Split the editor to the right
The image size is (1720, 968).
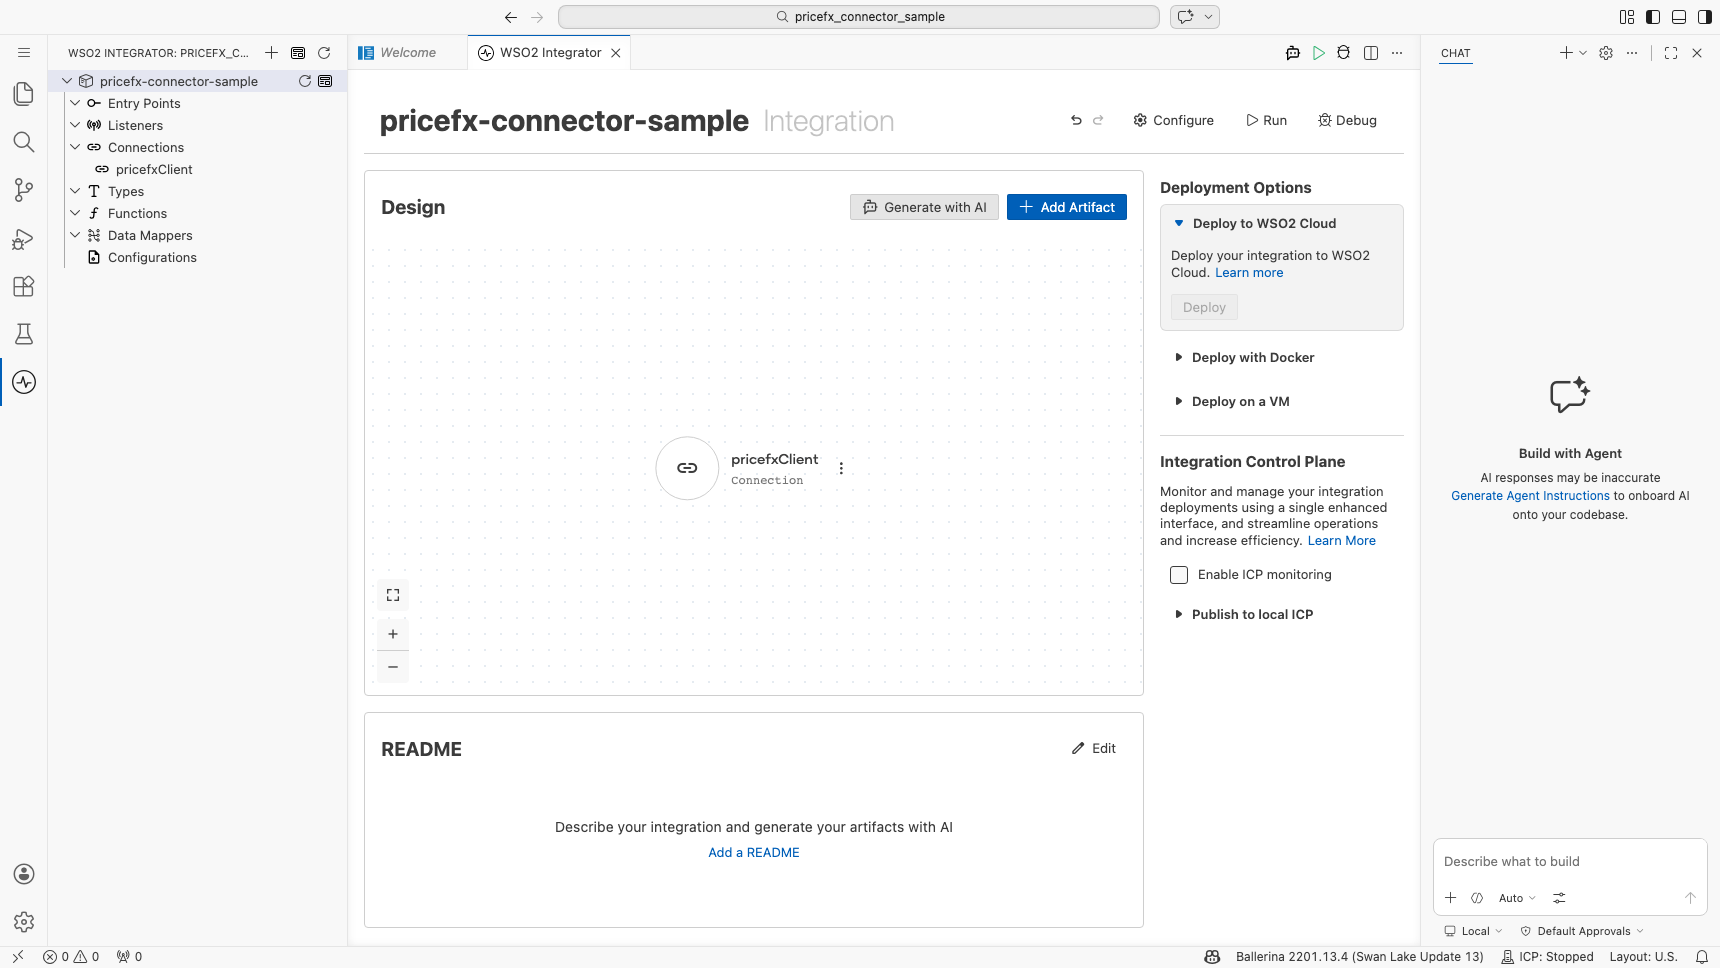tap(1371, 53)
